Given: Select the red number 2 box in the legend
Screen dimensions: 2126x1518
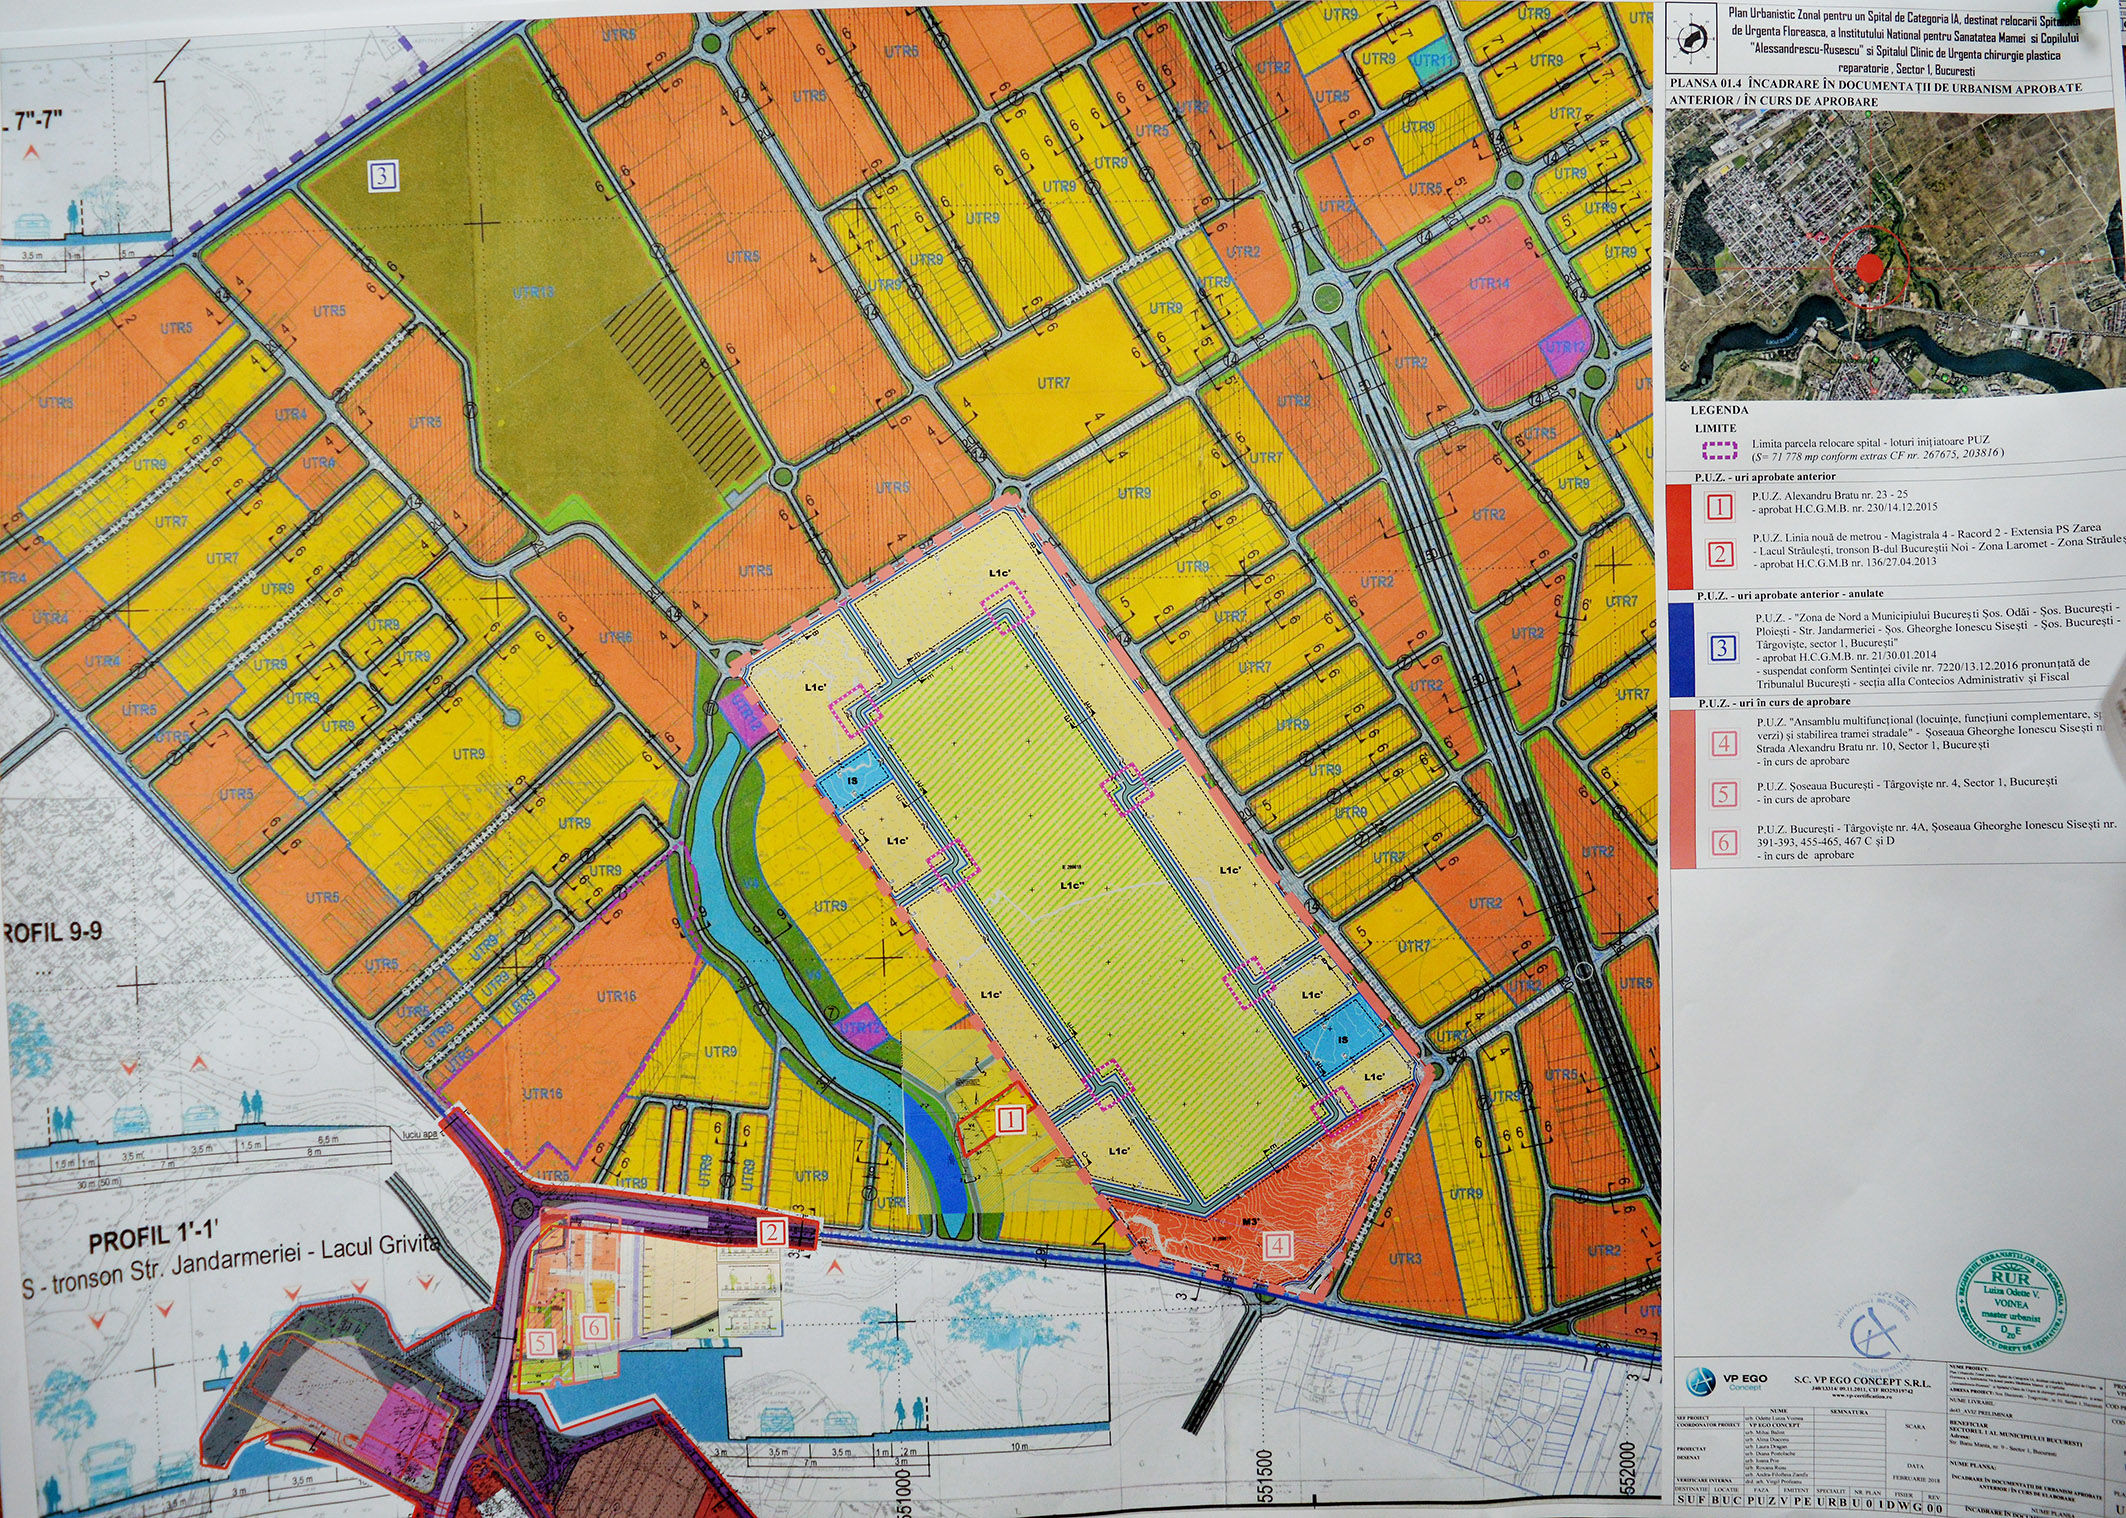Looking at the screenshot, I should [1720, 553].
